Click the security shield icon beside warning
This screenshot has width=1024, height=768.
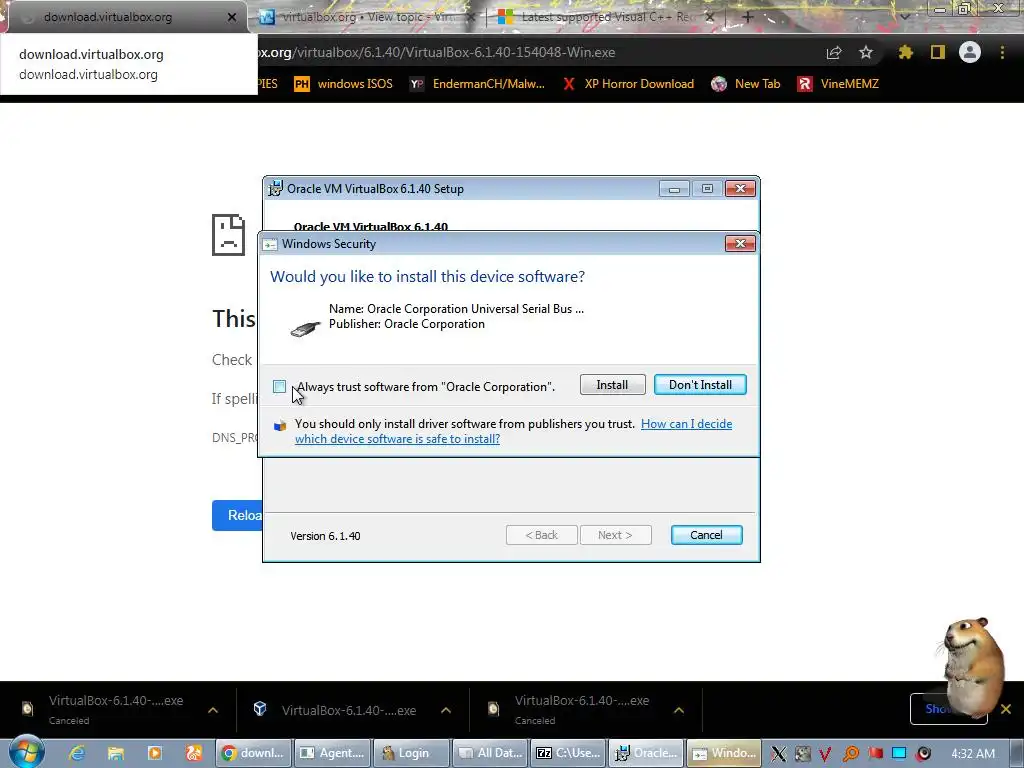[x=280, y=426]
